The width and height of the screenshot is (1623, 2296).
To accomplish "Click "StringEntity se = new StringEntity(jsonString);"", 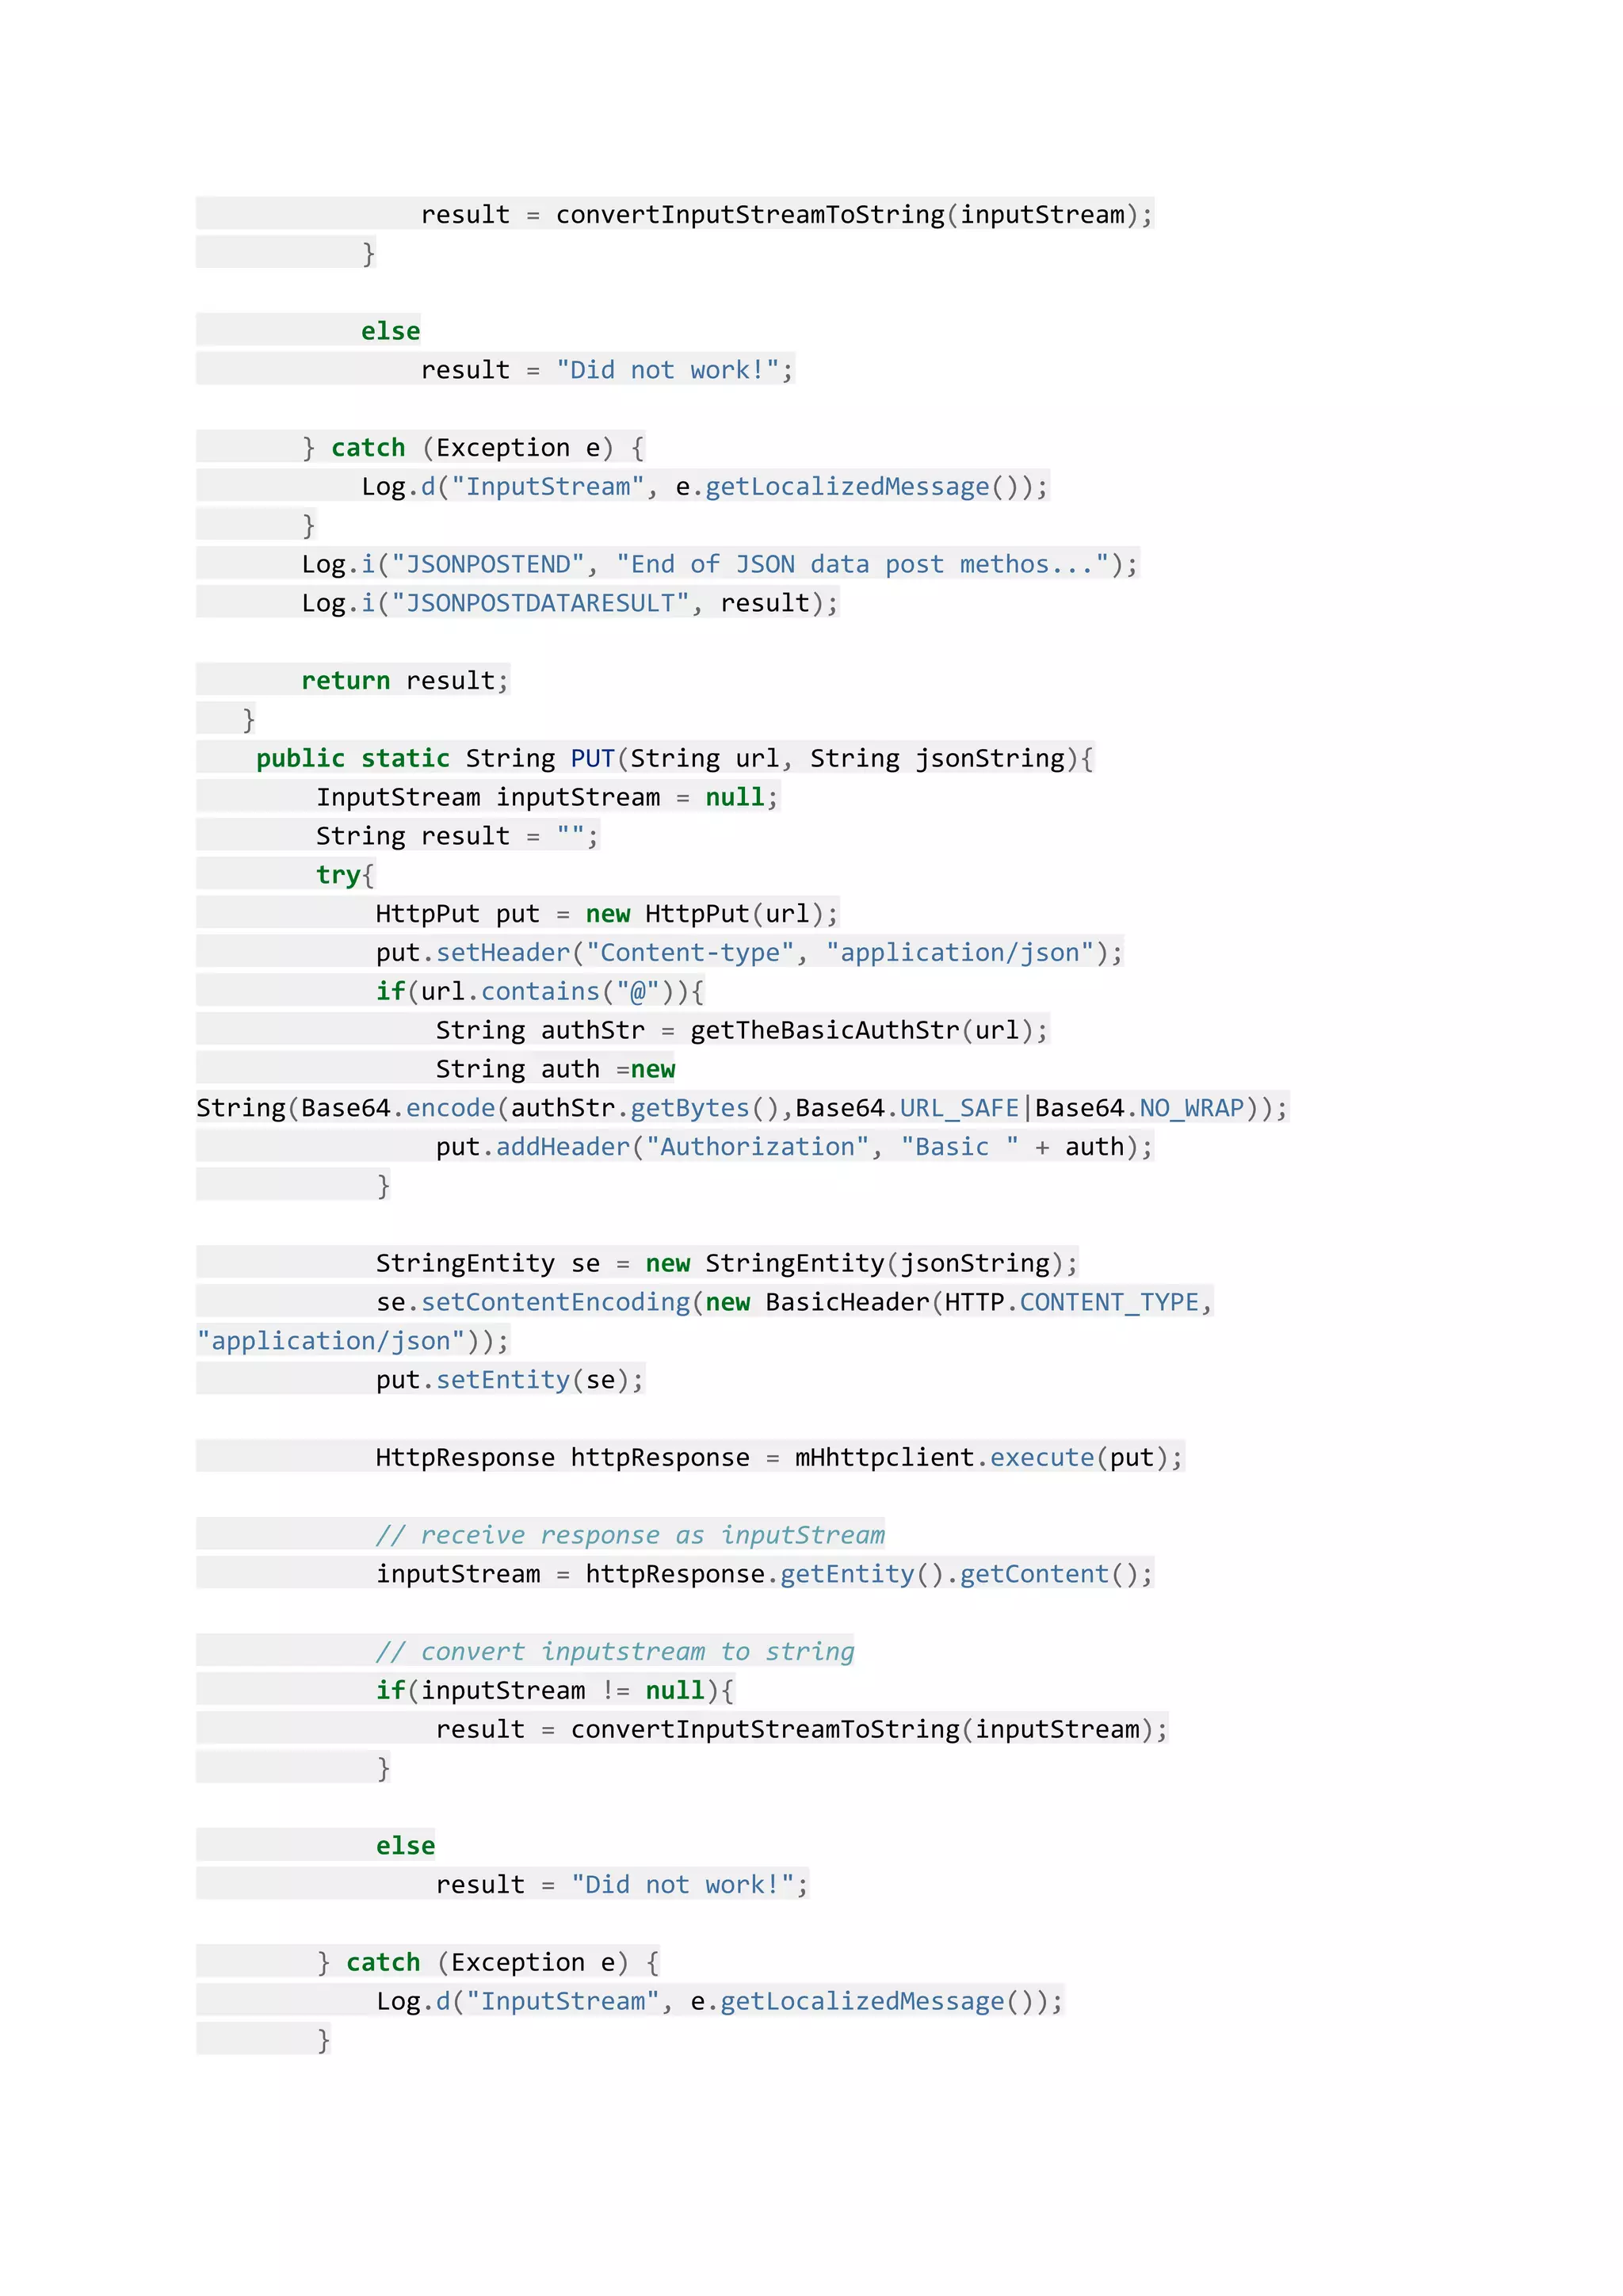I will click(x=727, y=1264).
